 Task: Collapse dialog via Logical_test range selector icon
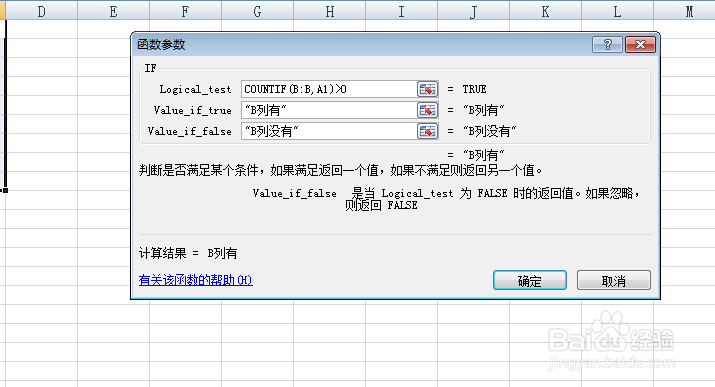tap(427, 89)
